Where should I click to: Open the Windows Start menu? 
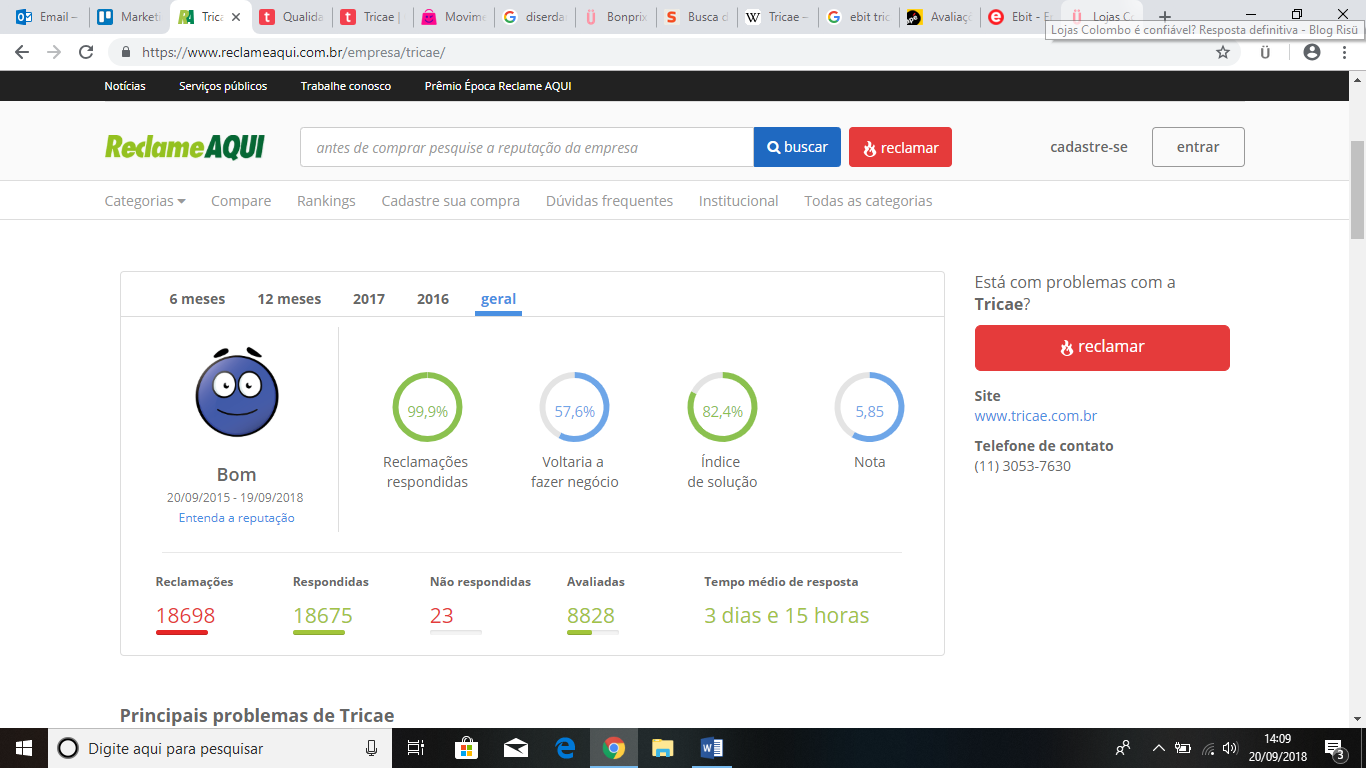click(x=24, y=748)
